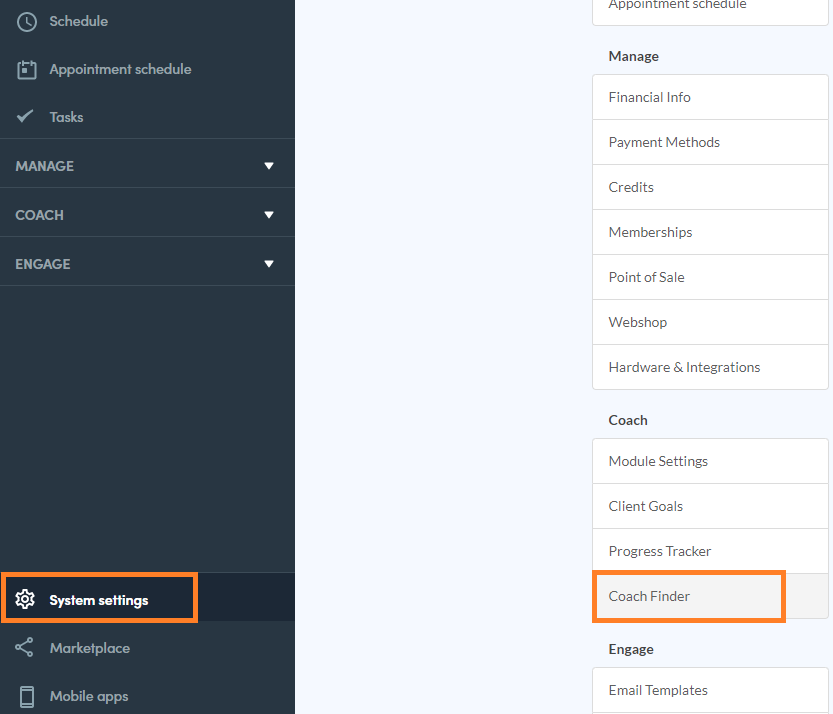Open Webshop settings
This screenshot has height=714, width=833.
(x=710, y=322)
